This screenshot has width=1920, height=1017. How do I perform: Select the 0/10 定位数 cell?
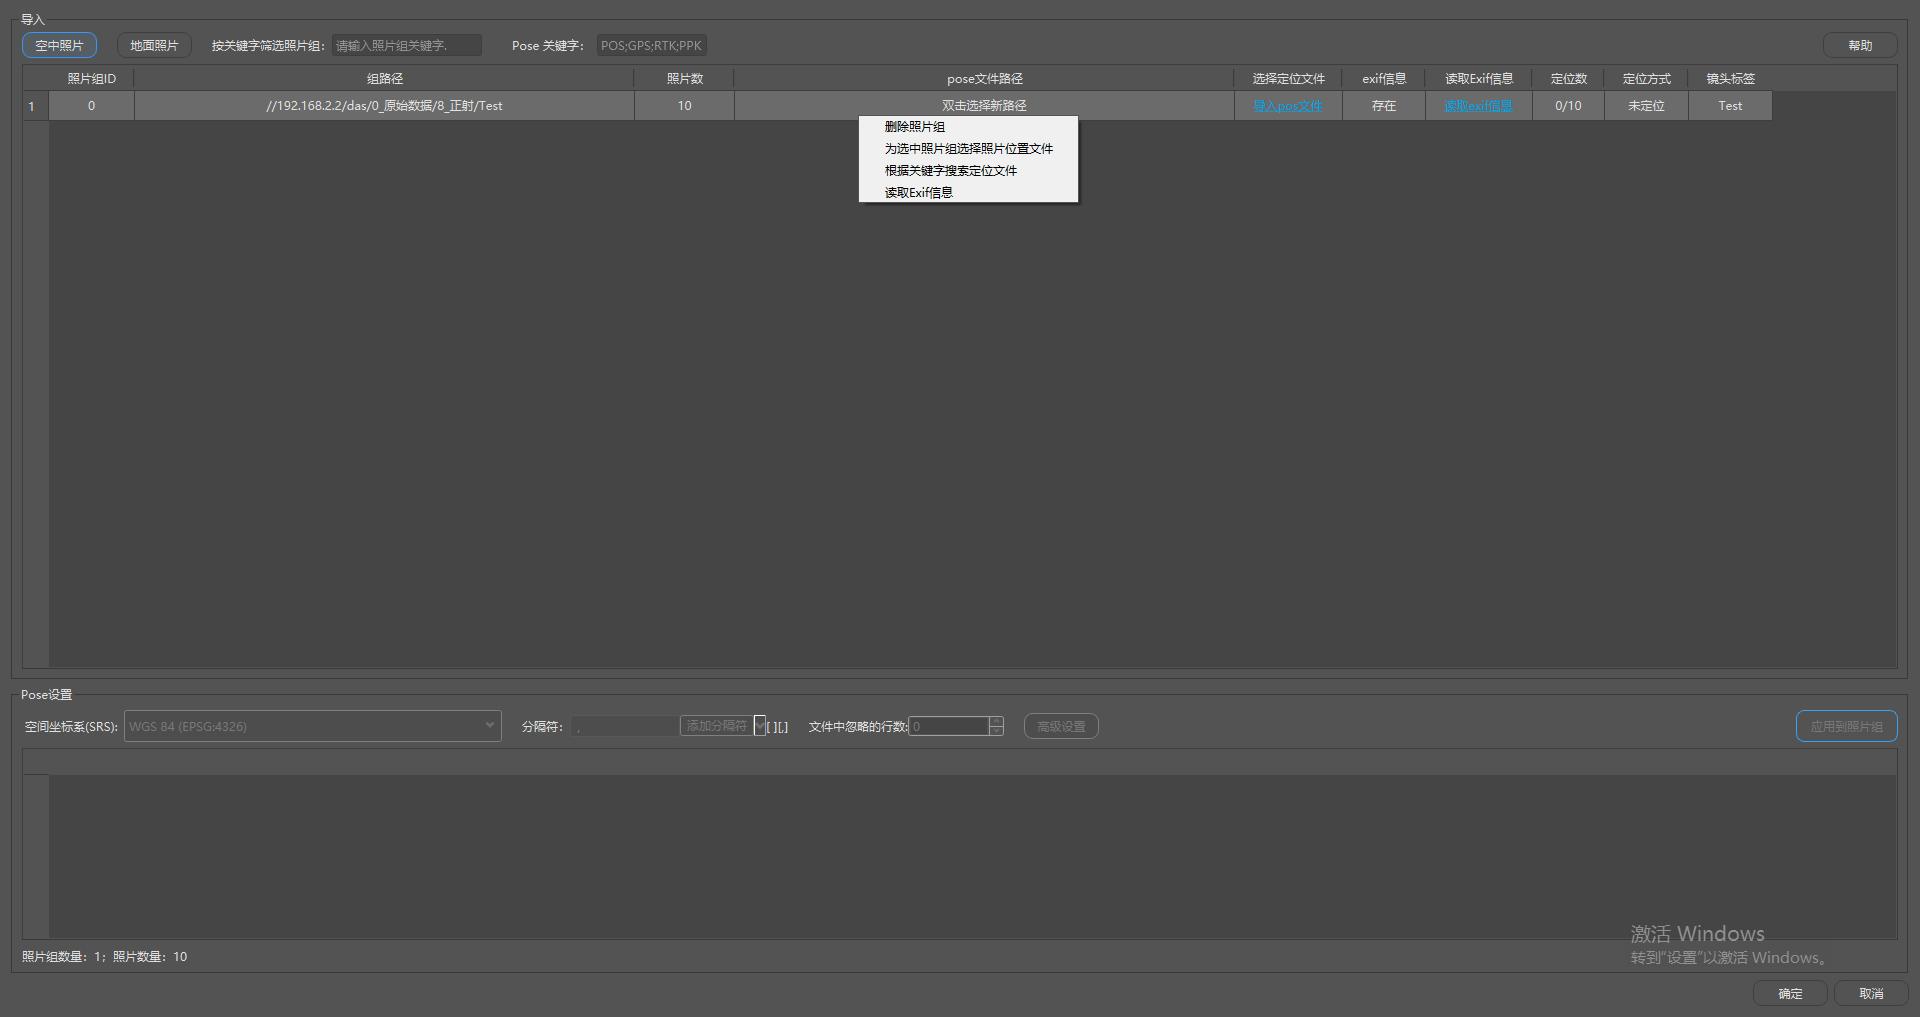(1568, 106)
